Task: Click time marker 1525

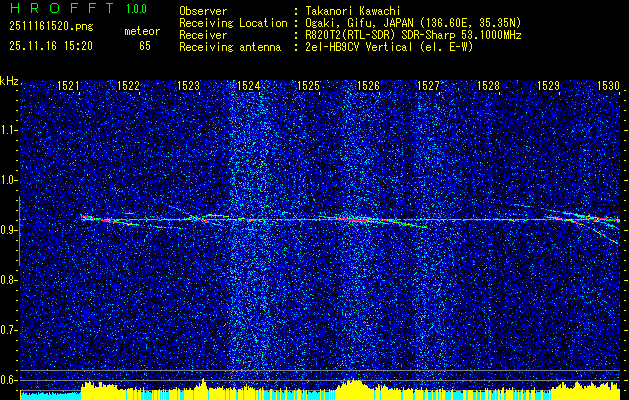Action: pyautogui.click(x=308, y=85)
